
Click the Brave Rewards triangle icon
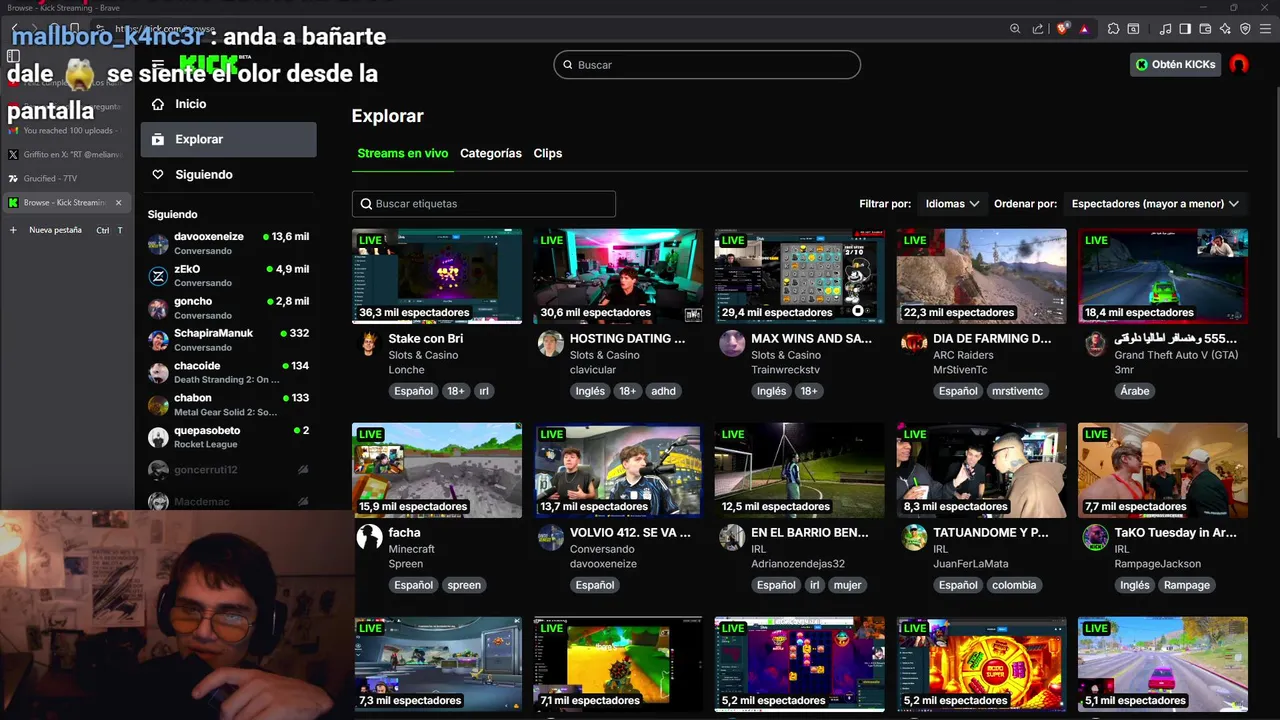(1084, 29)
